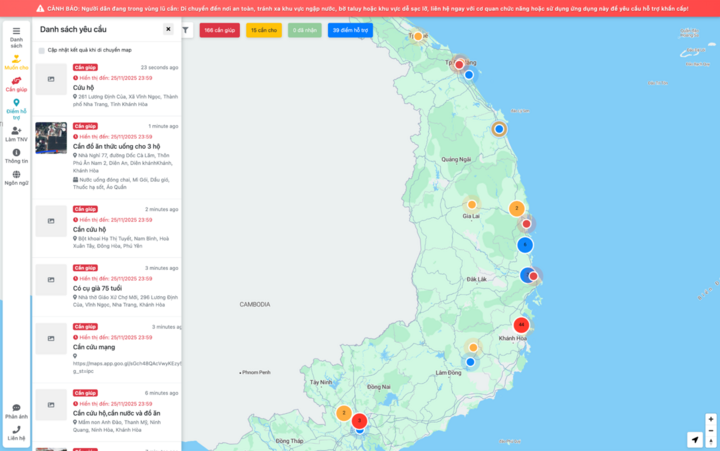Select the Muốn cho hand icon

[x=16, y=59]
